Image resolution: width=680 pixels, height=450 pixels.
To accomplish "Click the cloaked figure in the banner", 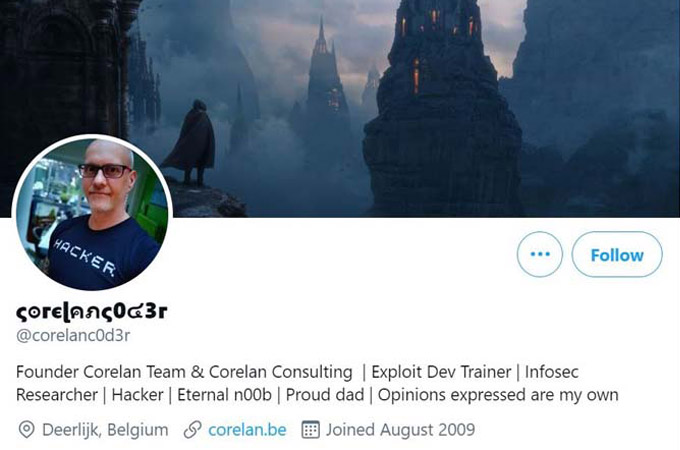I will click(x=191, y=143).
